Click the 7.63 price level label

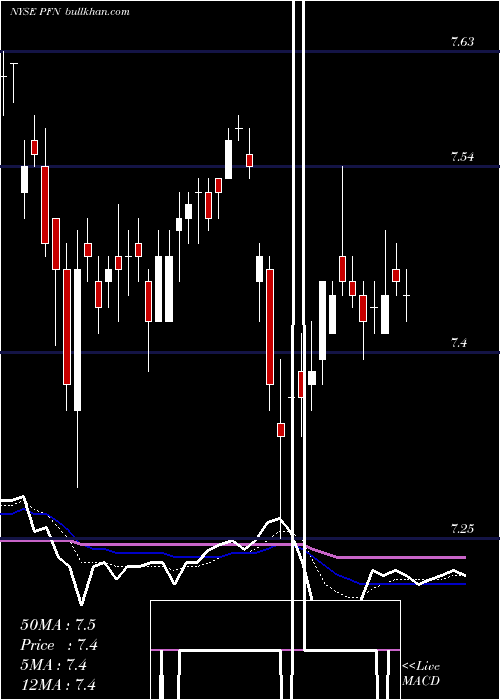click(462, 42)
